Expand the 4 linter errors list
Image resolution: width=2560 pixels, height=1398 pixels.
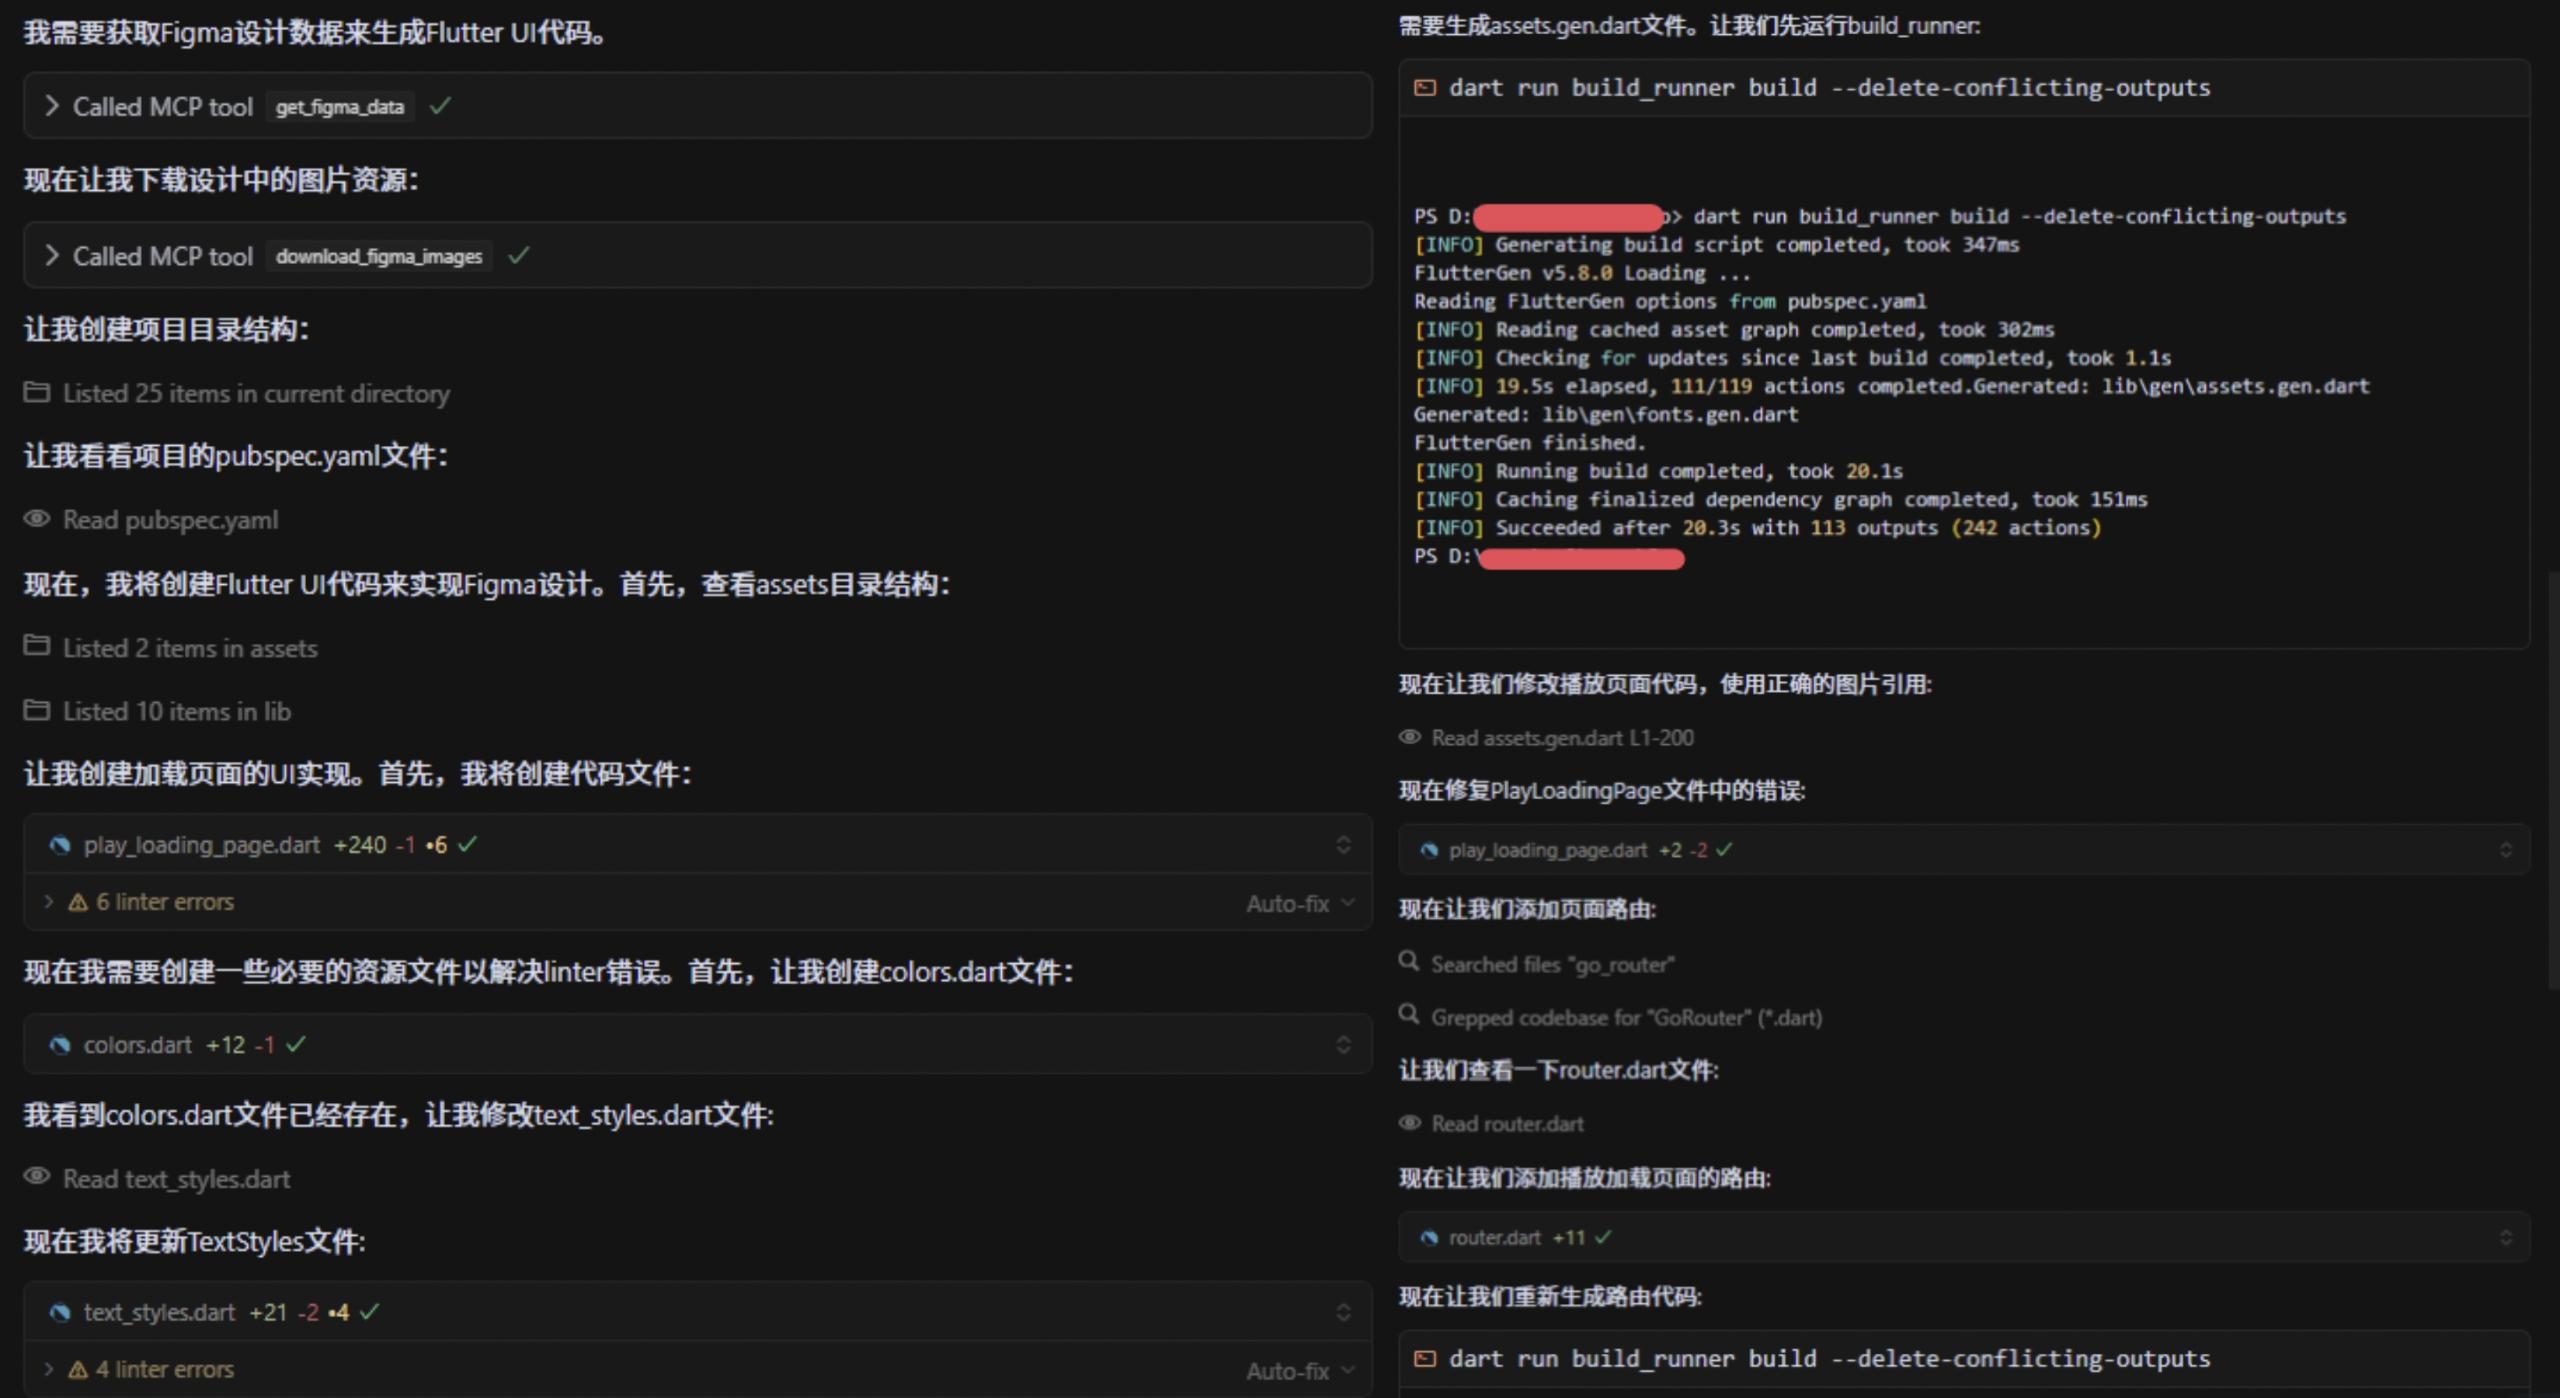coord(48,1369)
